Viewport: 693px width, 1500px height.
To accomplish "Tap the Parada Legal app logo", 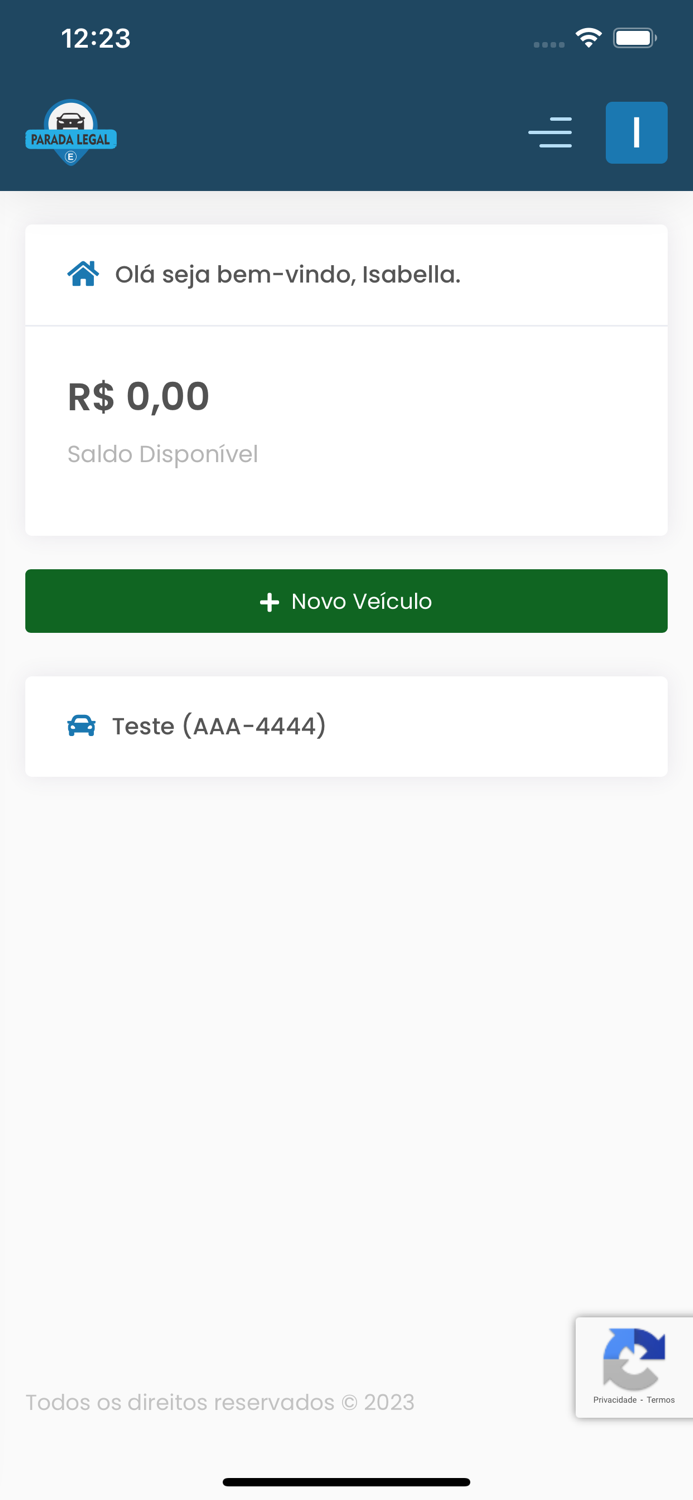I will click(x=70, y=132).
